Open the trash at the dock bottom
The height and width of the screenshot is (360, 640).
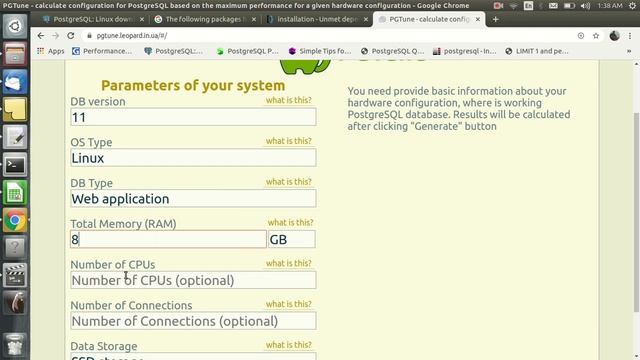15,345
